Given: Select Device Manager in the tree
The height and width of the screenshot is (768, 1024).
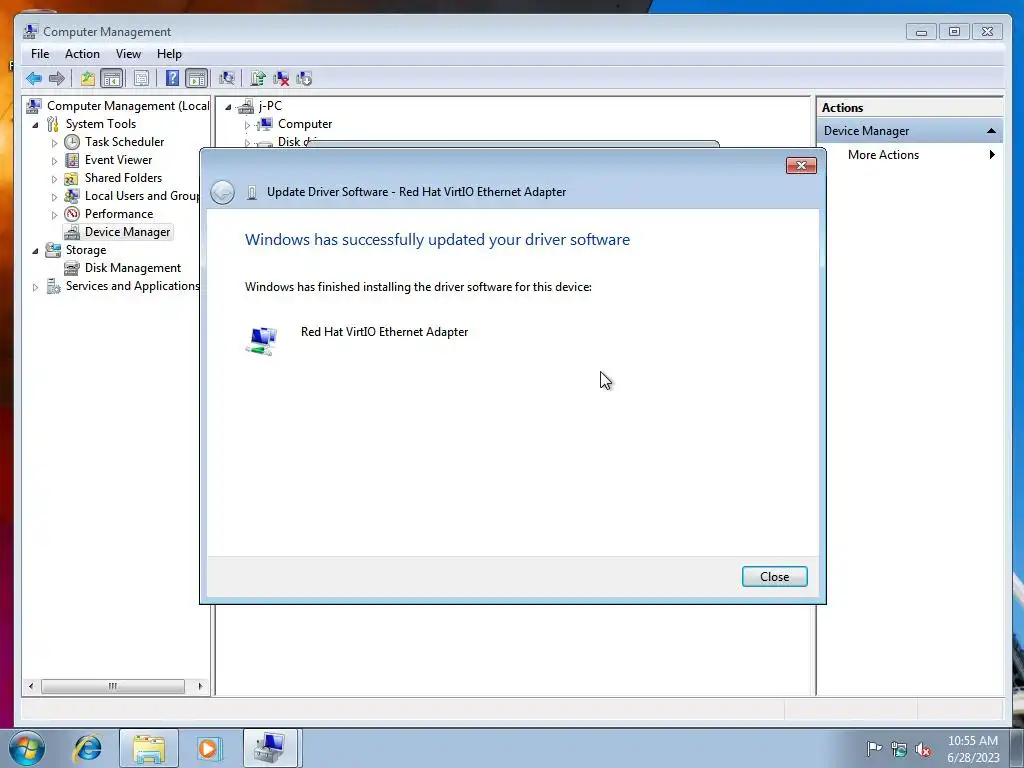Looking at the screenshot, I should pos(127,232).
